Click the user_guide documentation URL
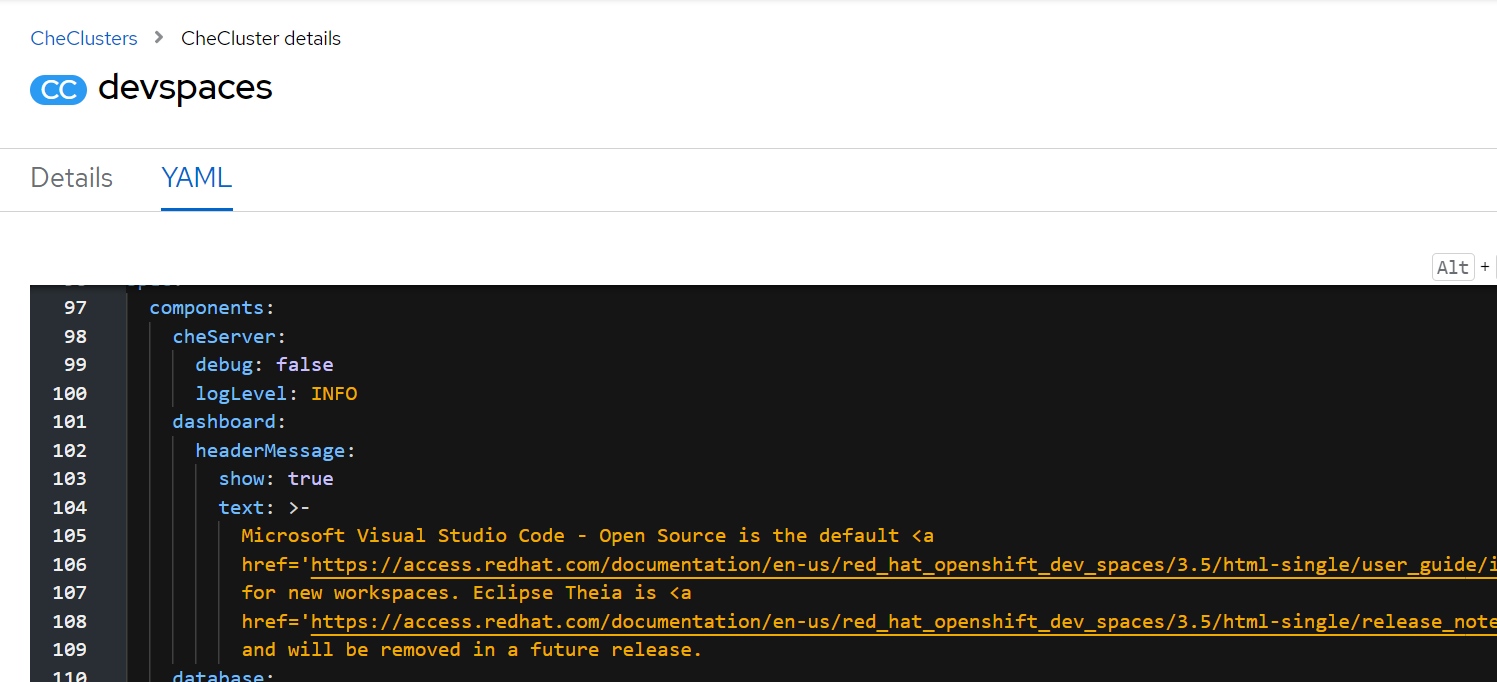 pyautogui.click(x=900, y=564)
